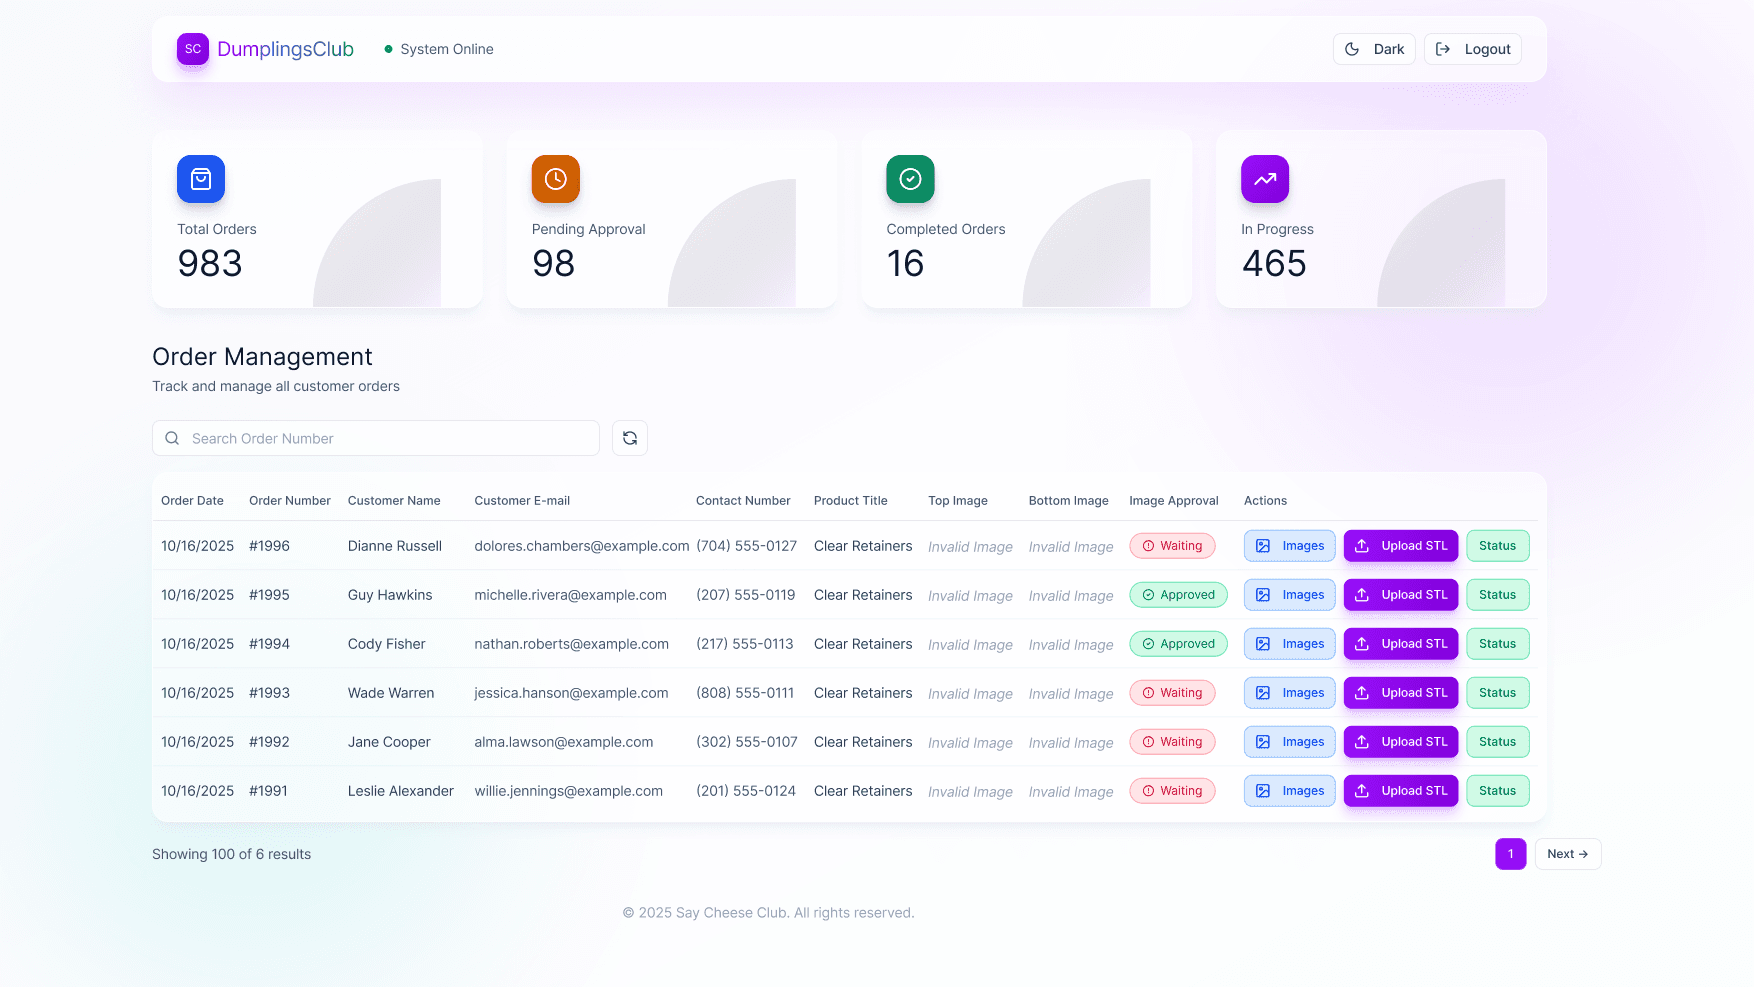Toggle Dark mode in the header
1754x987 pixels.
pos(1374,48)
